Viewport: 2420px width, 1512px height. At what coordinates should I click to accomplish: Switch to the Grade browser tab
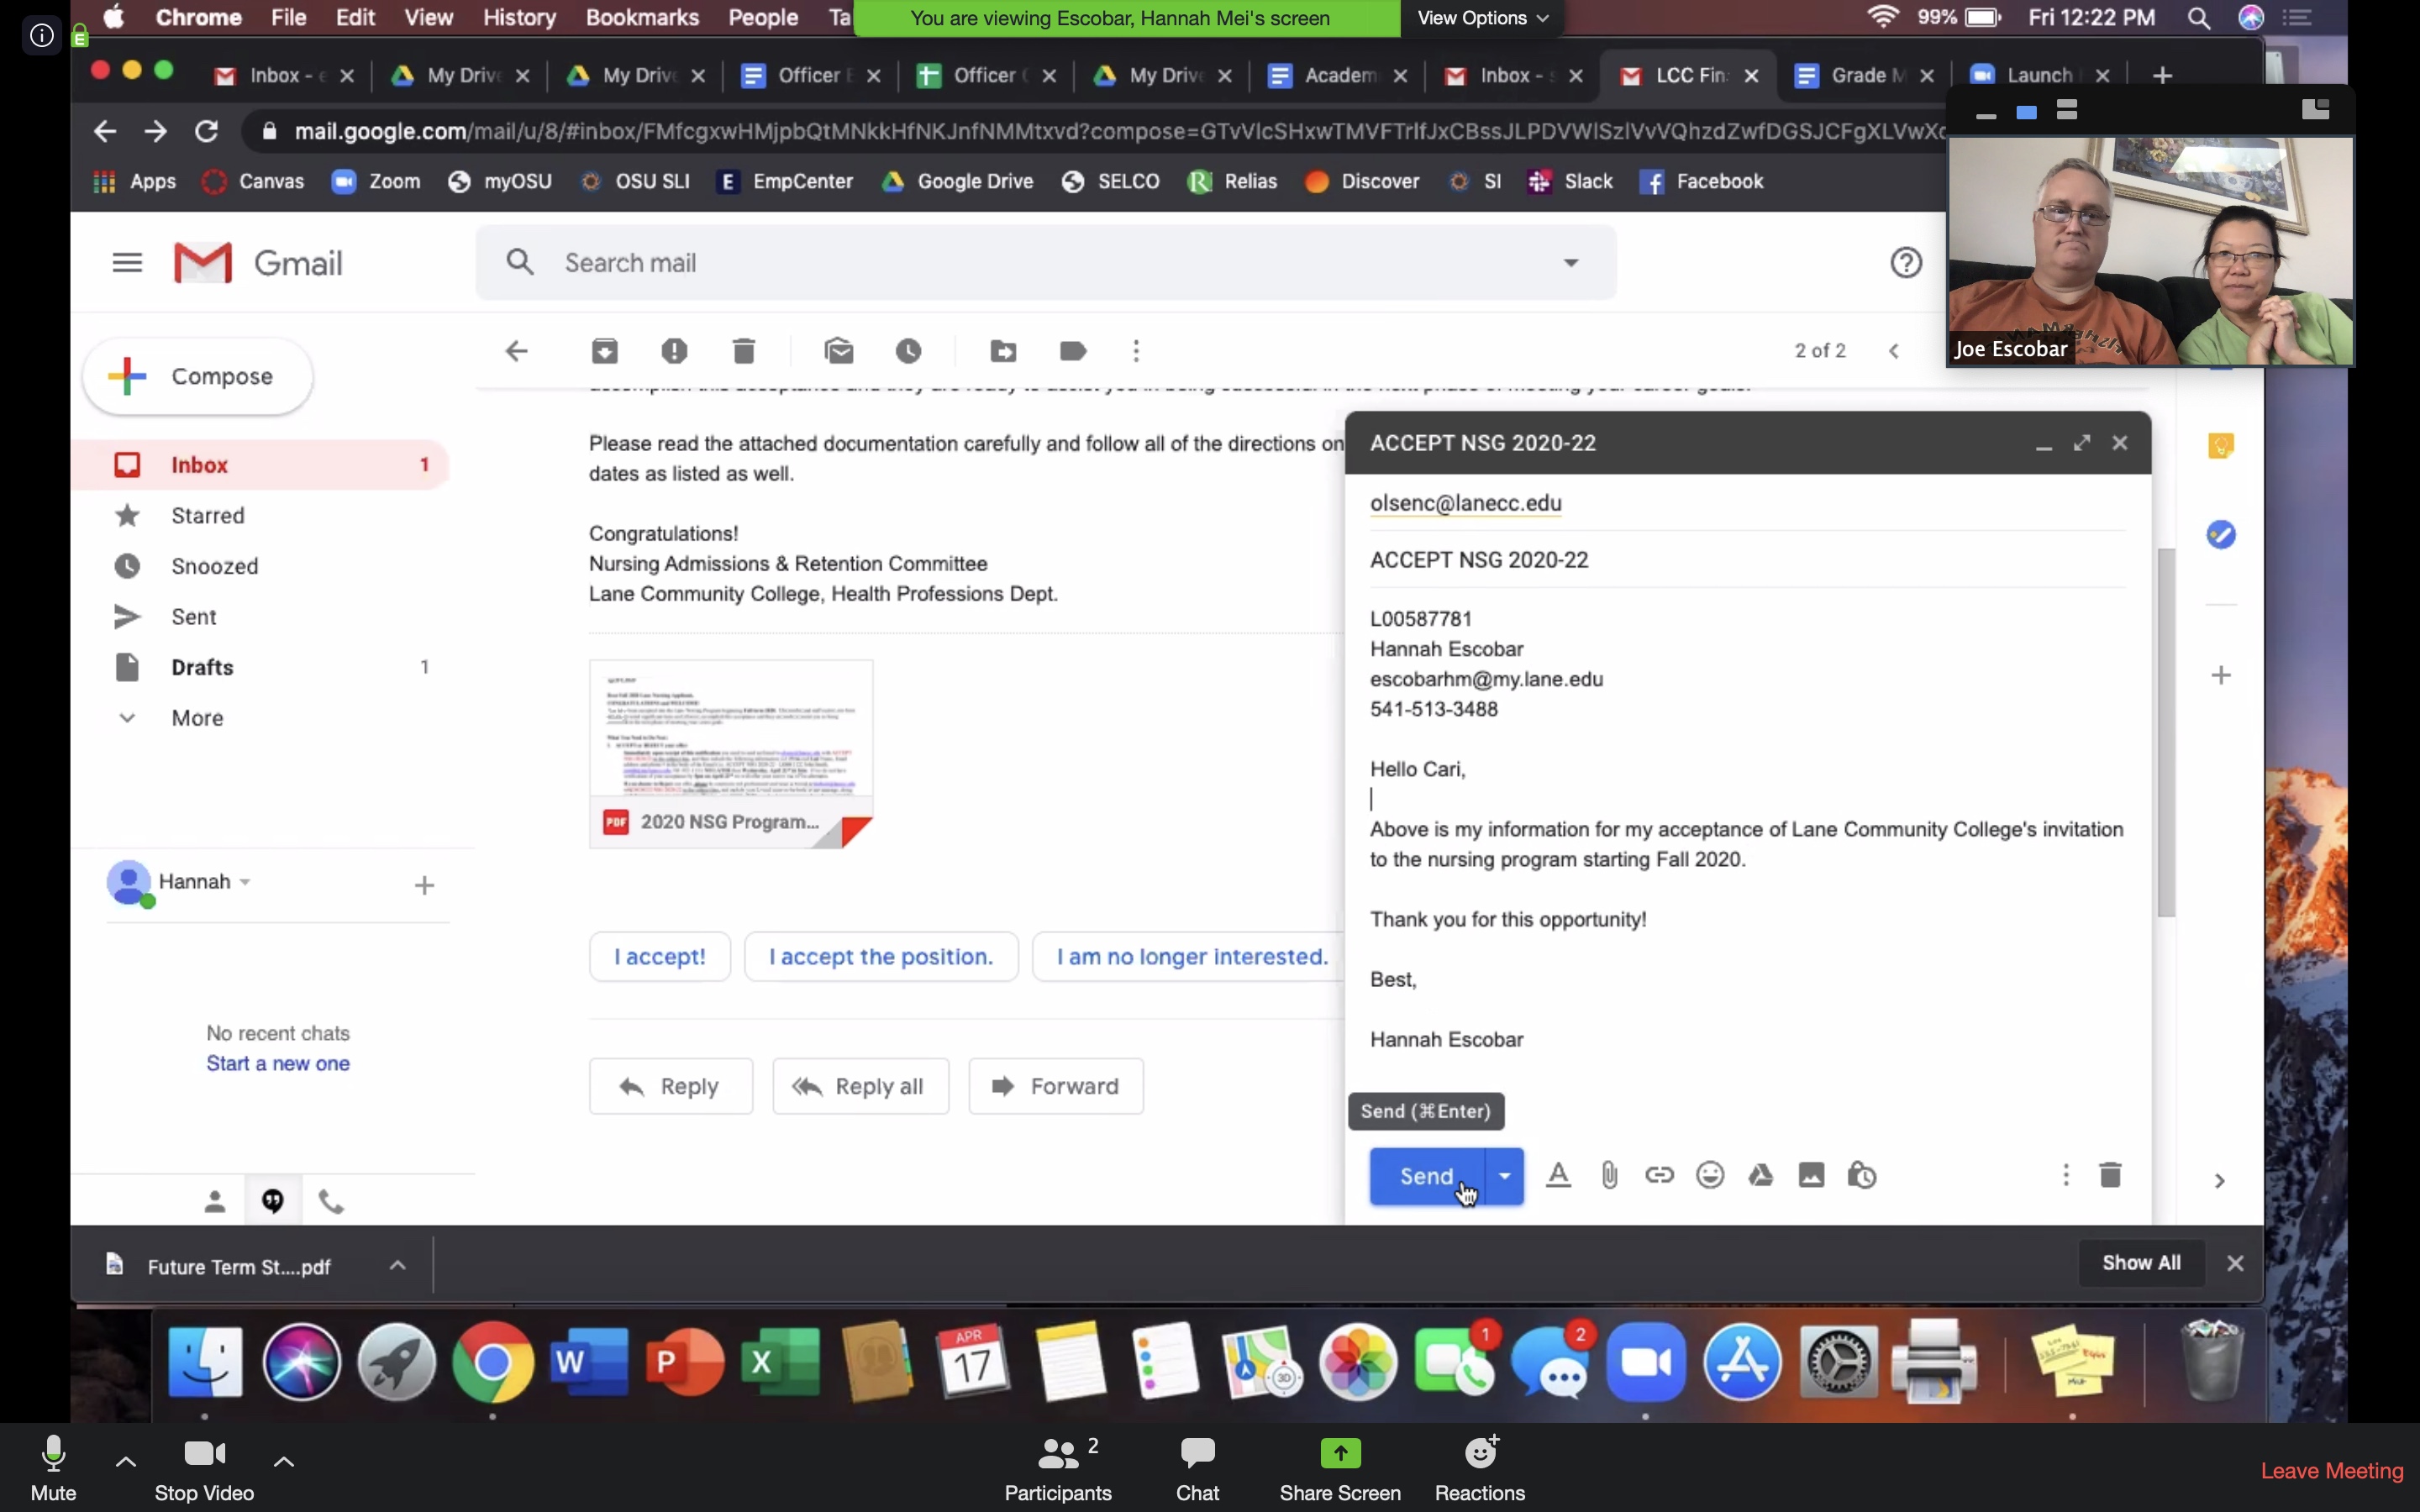click(1863, 75)
